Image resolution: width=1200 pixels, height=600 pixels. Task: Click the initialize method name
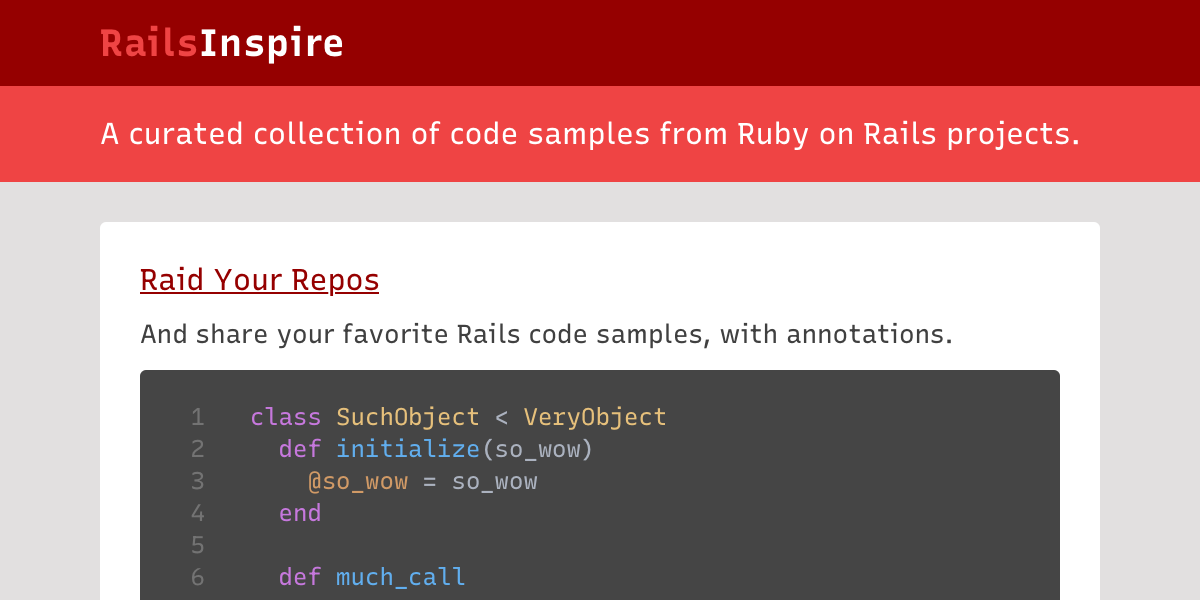click(408, 449)
